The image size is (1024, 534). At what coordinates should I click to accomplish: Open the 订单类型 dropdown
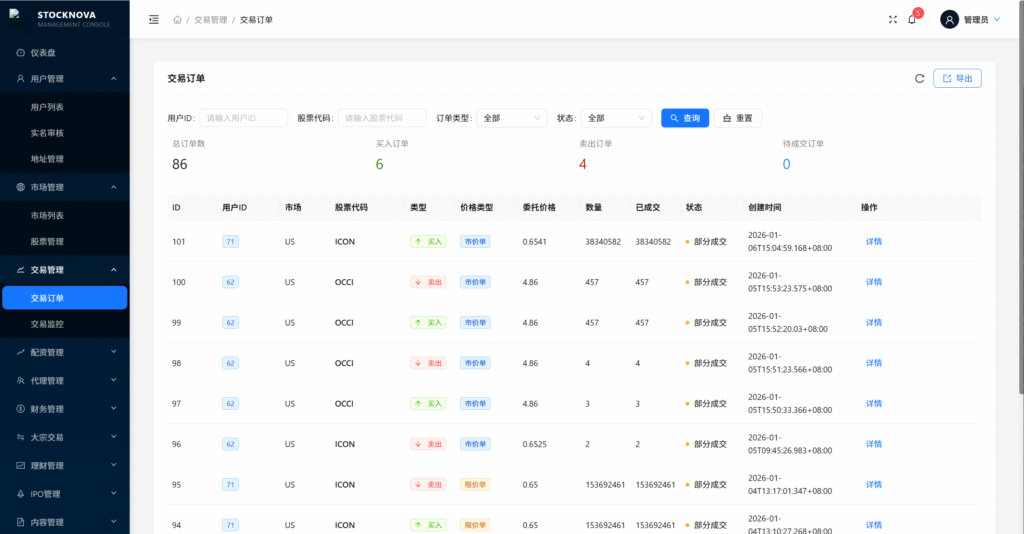511,118
